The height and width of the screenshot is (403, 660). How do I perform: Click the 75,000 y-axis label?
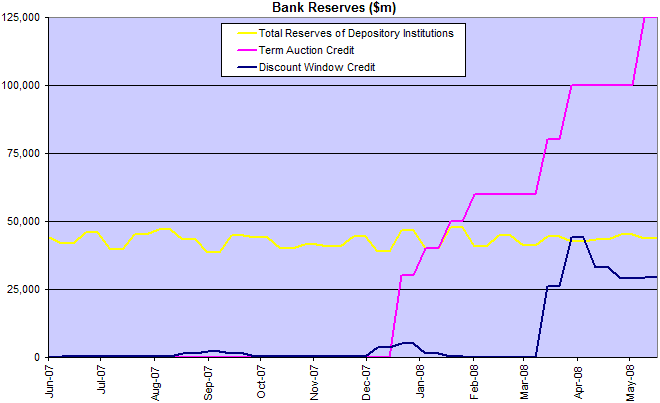(x=23, y=153)
